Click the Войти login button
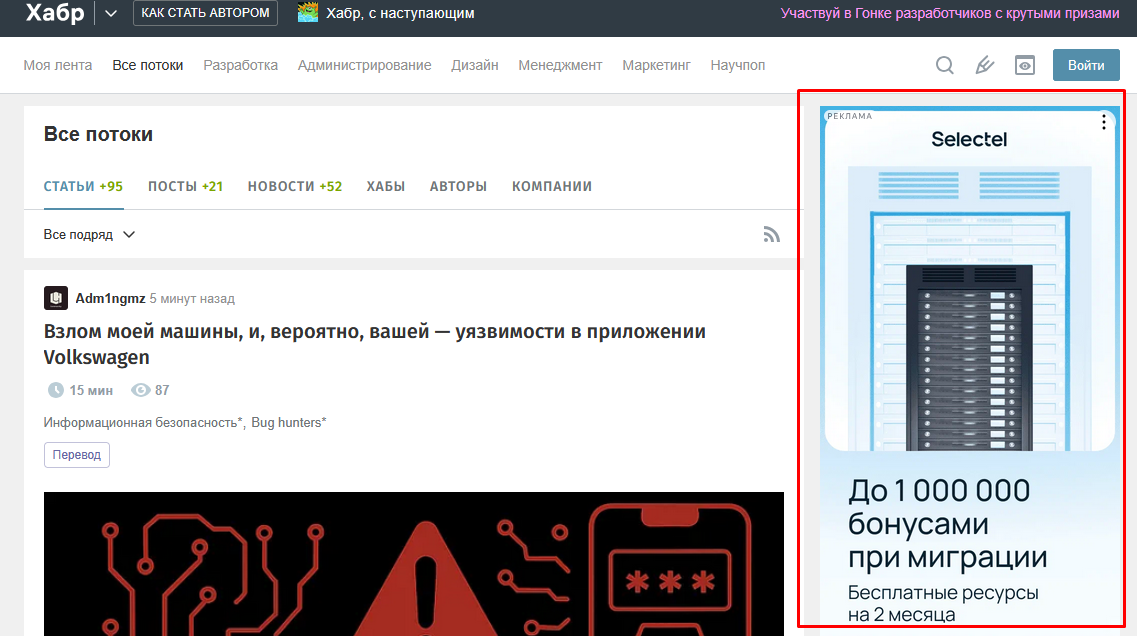The width and height of the screenshot is (1137, 636). point(1086,65)
